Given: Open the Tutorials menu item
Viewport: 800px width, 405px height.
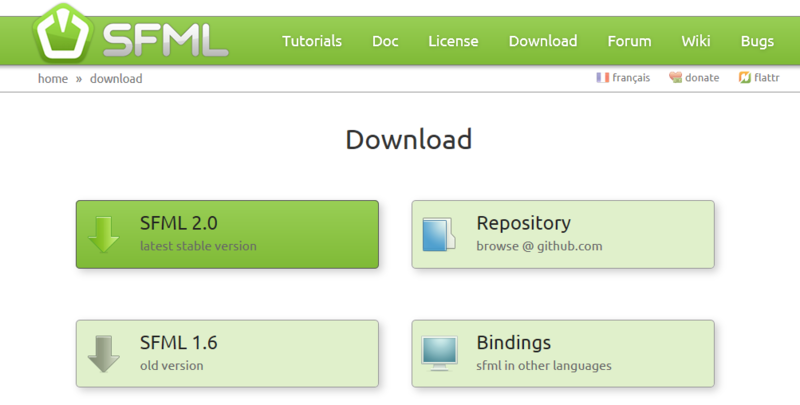Looking at the screenshot, I should 312,41.
